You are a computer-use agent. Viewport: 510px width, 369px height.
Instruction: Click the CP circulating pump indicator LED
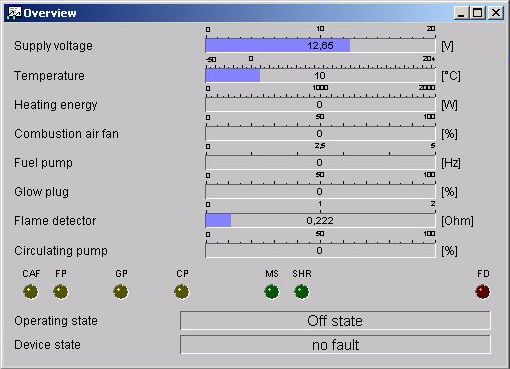(182, 292)
